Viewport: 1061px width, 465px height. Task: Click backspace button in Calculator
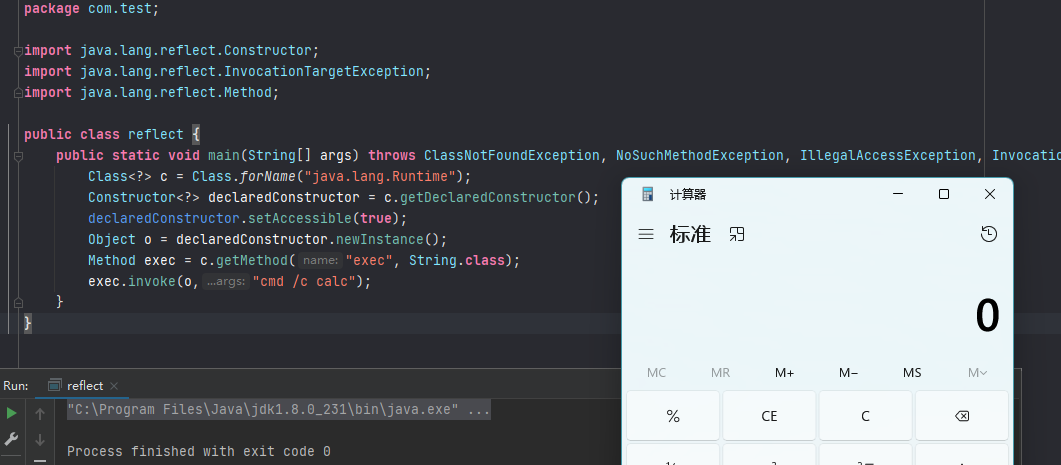962,416
